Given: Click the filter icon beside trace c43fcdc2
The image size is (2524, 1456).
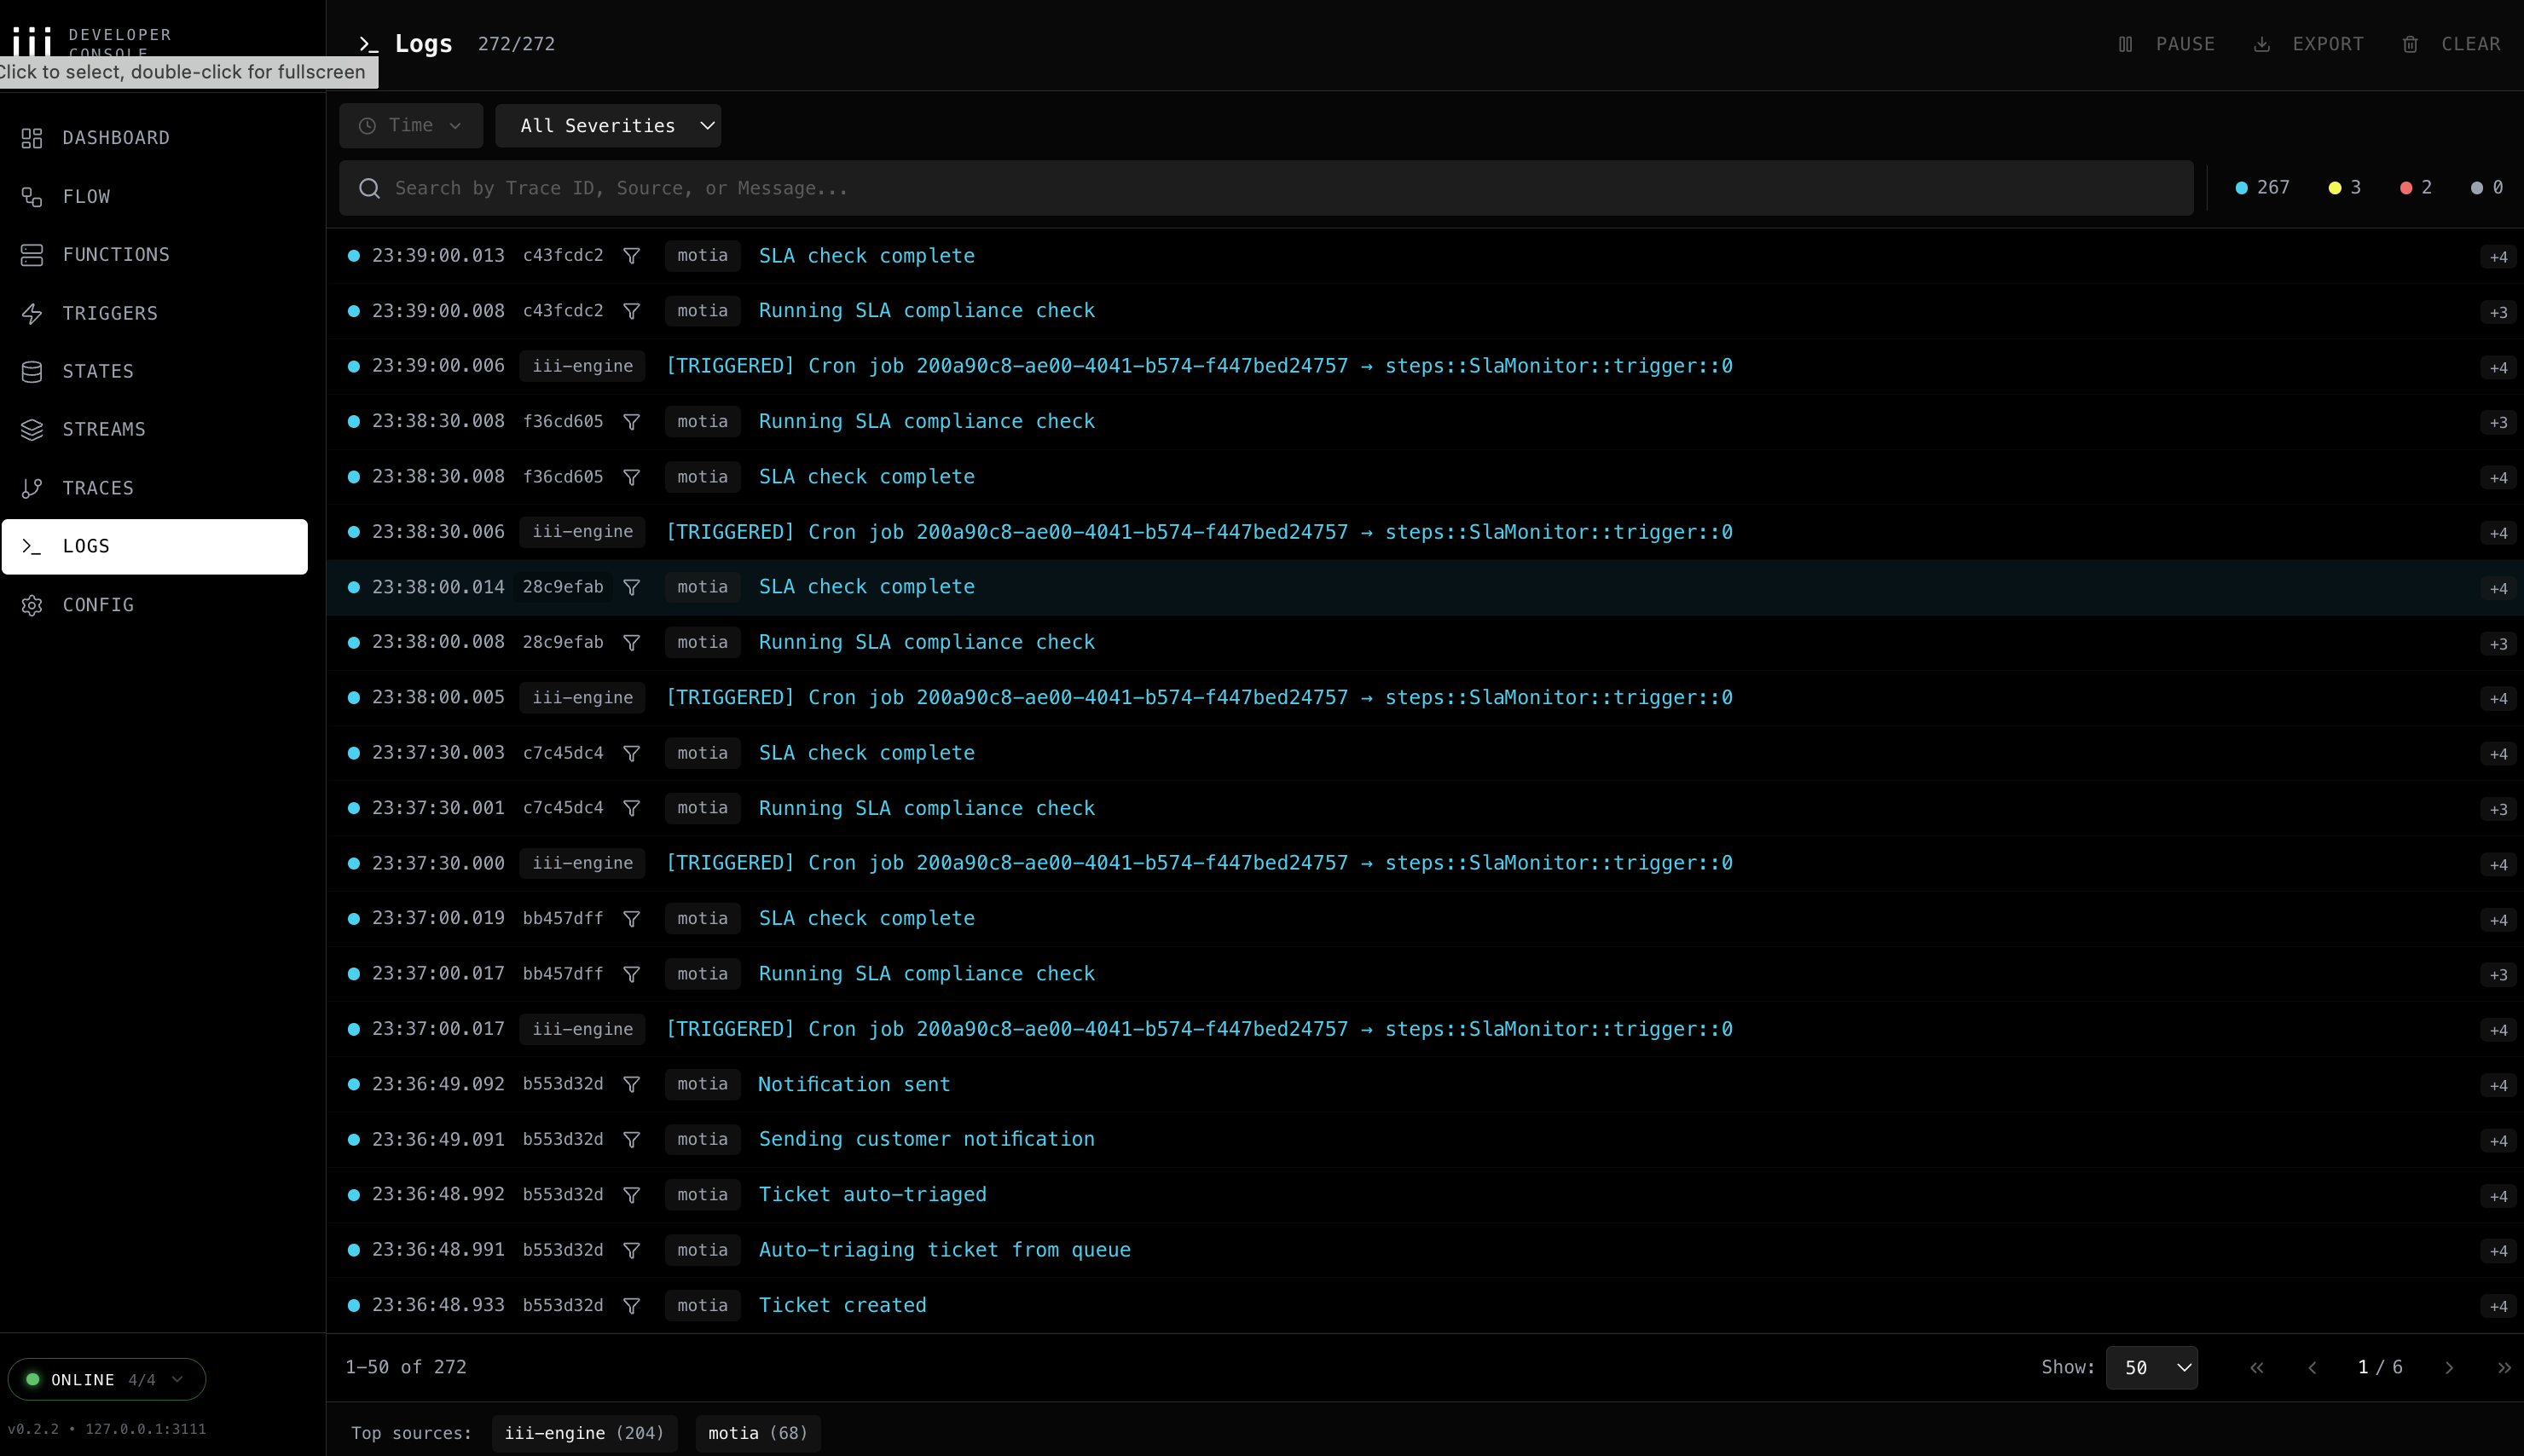Looking at the screenshot, I should [x=631, y=256].
